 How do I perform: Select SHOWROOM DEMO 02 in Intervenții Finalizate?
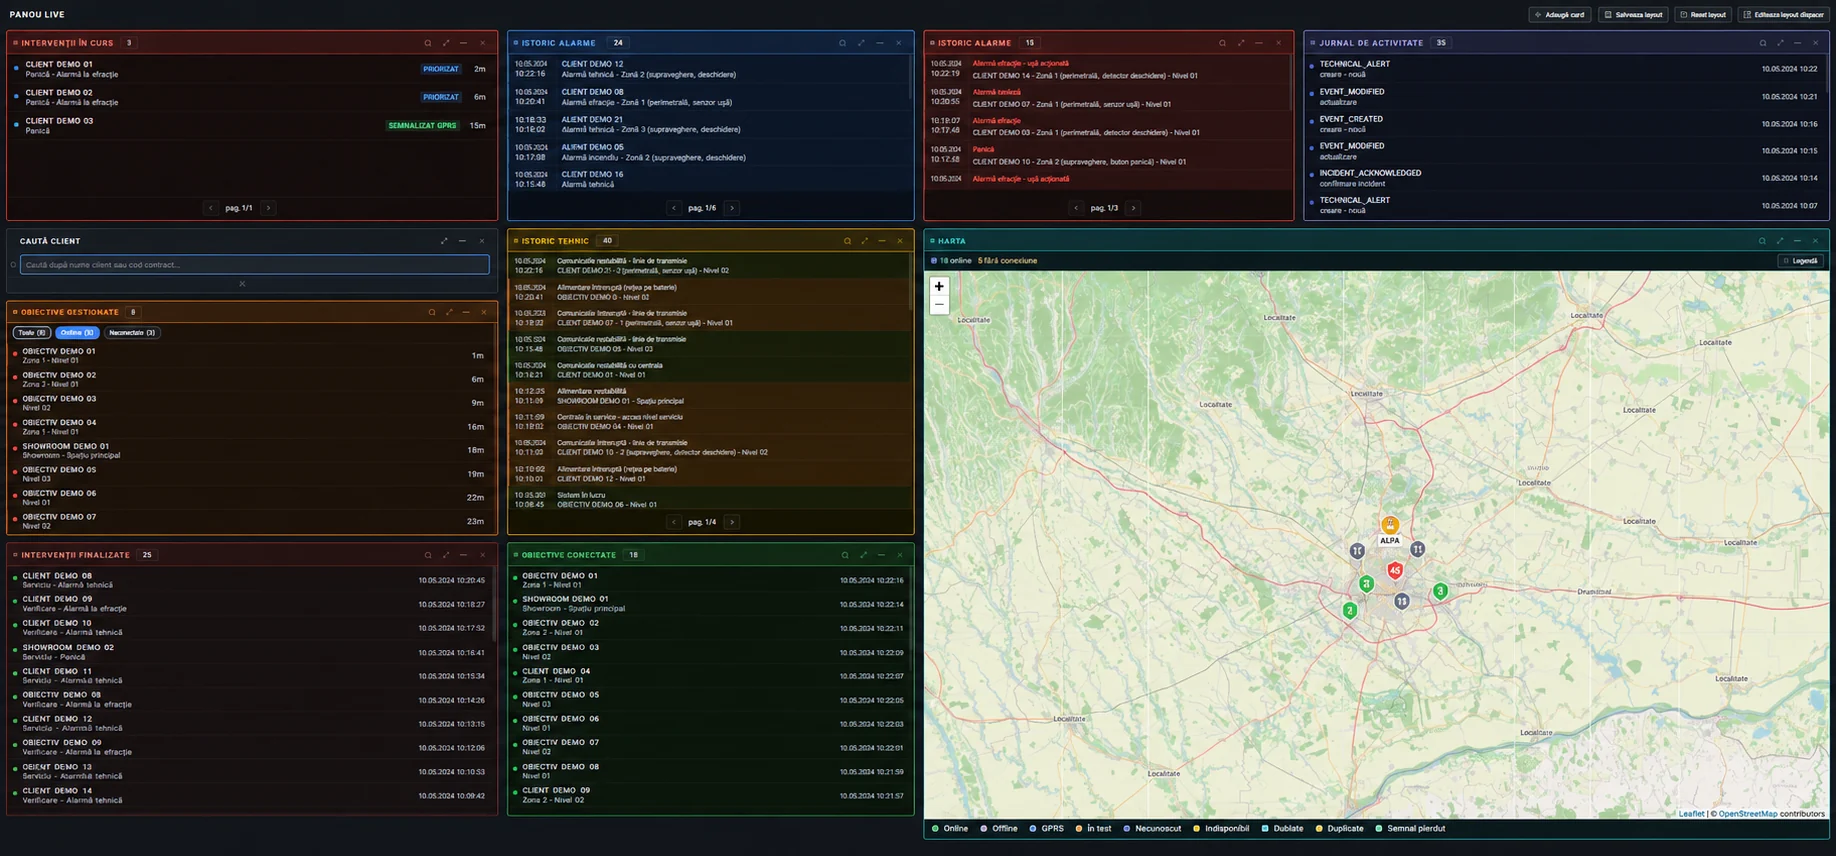251,652
